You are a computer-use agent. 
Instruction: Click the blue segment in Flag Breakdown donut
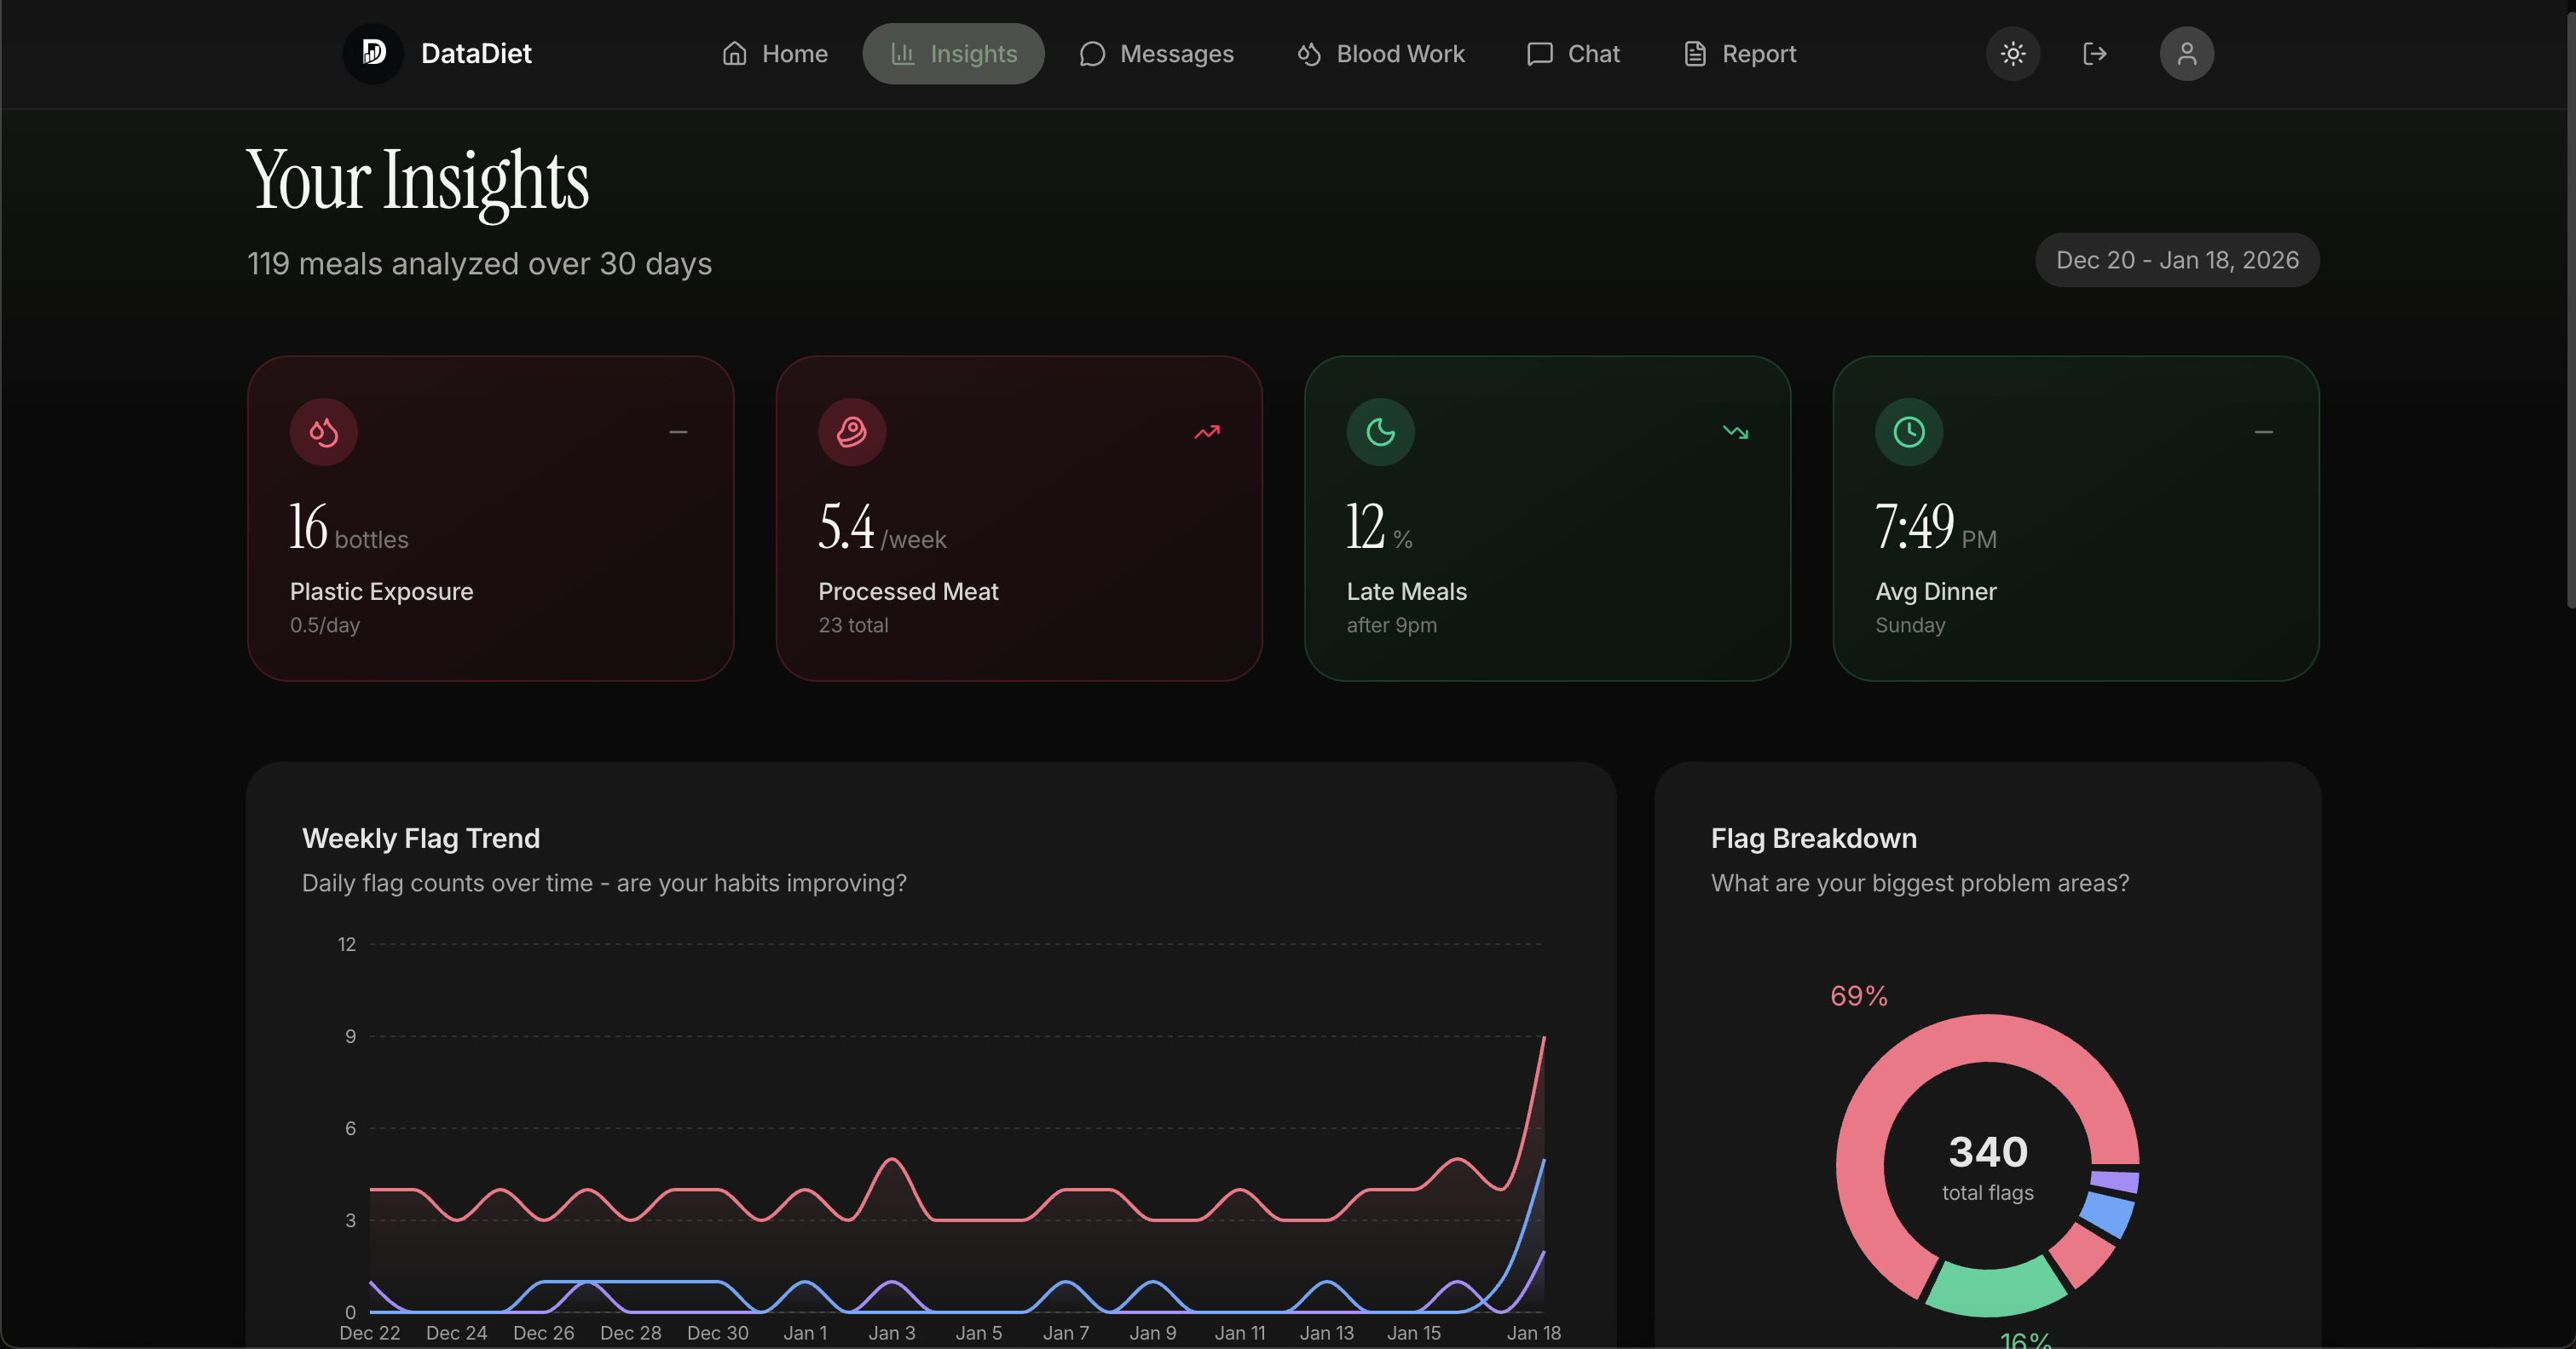tap(2109, 1213)
